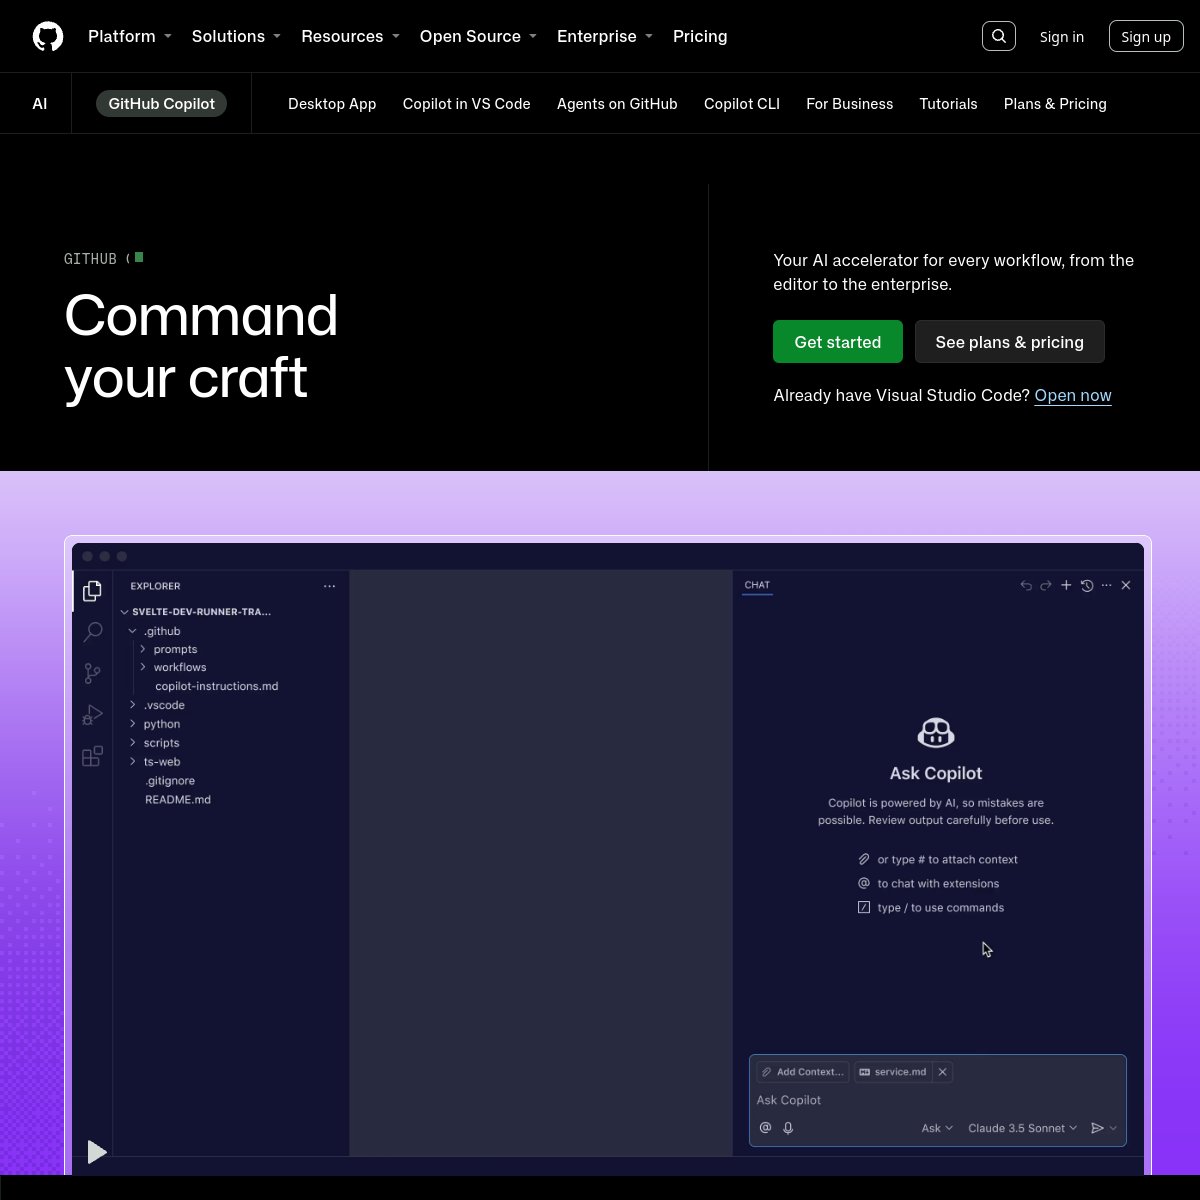Go to Copilot CLI tab
This screenshot has width=1200, height=1200.
pyautogui.click(x=742, y=104)
